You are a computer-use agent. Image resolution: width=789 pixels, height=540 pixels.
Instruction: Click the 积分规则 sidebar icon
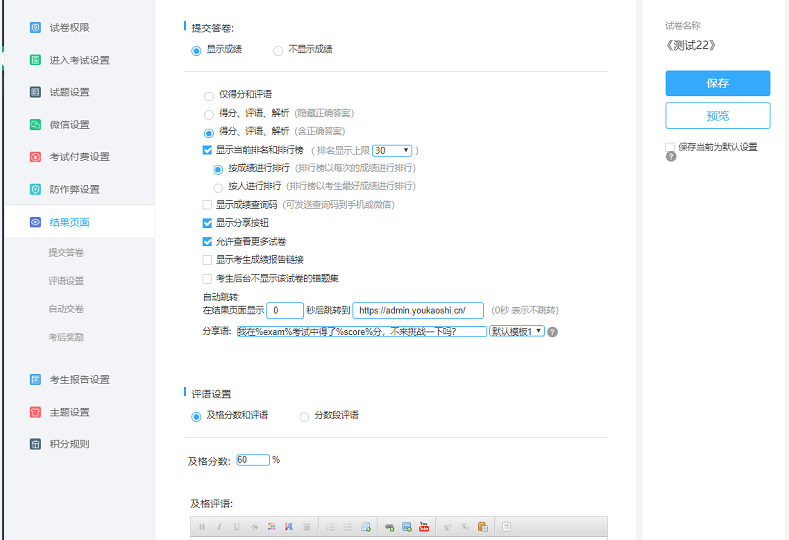click(x=35, y=444)
